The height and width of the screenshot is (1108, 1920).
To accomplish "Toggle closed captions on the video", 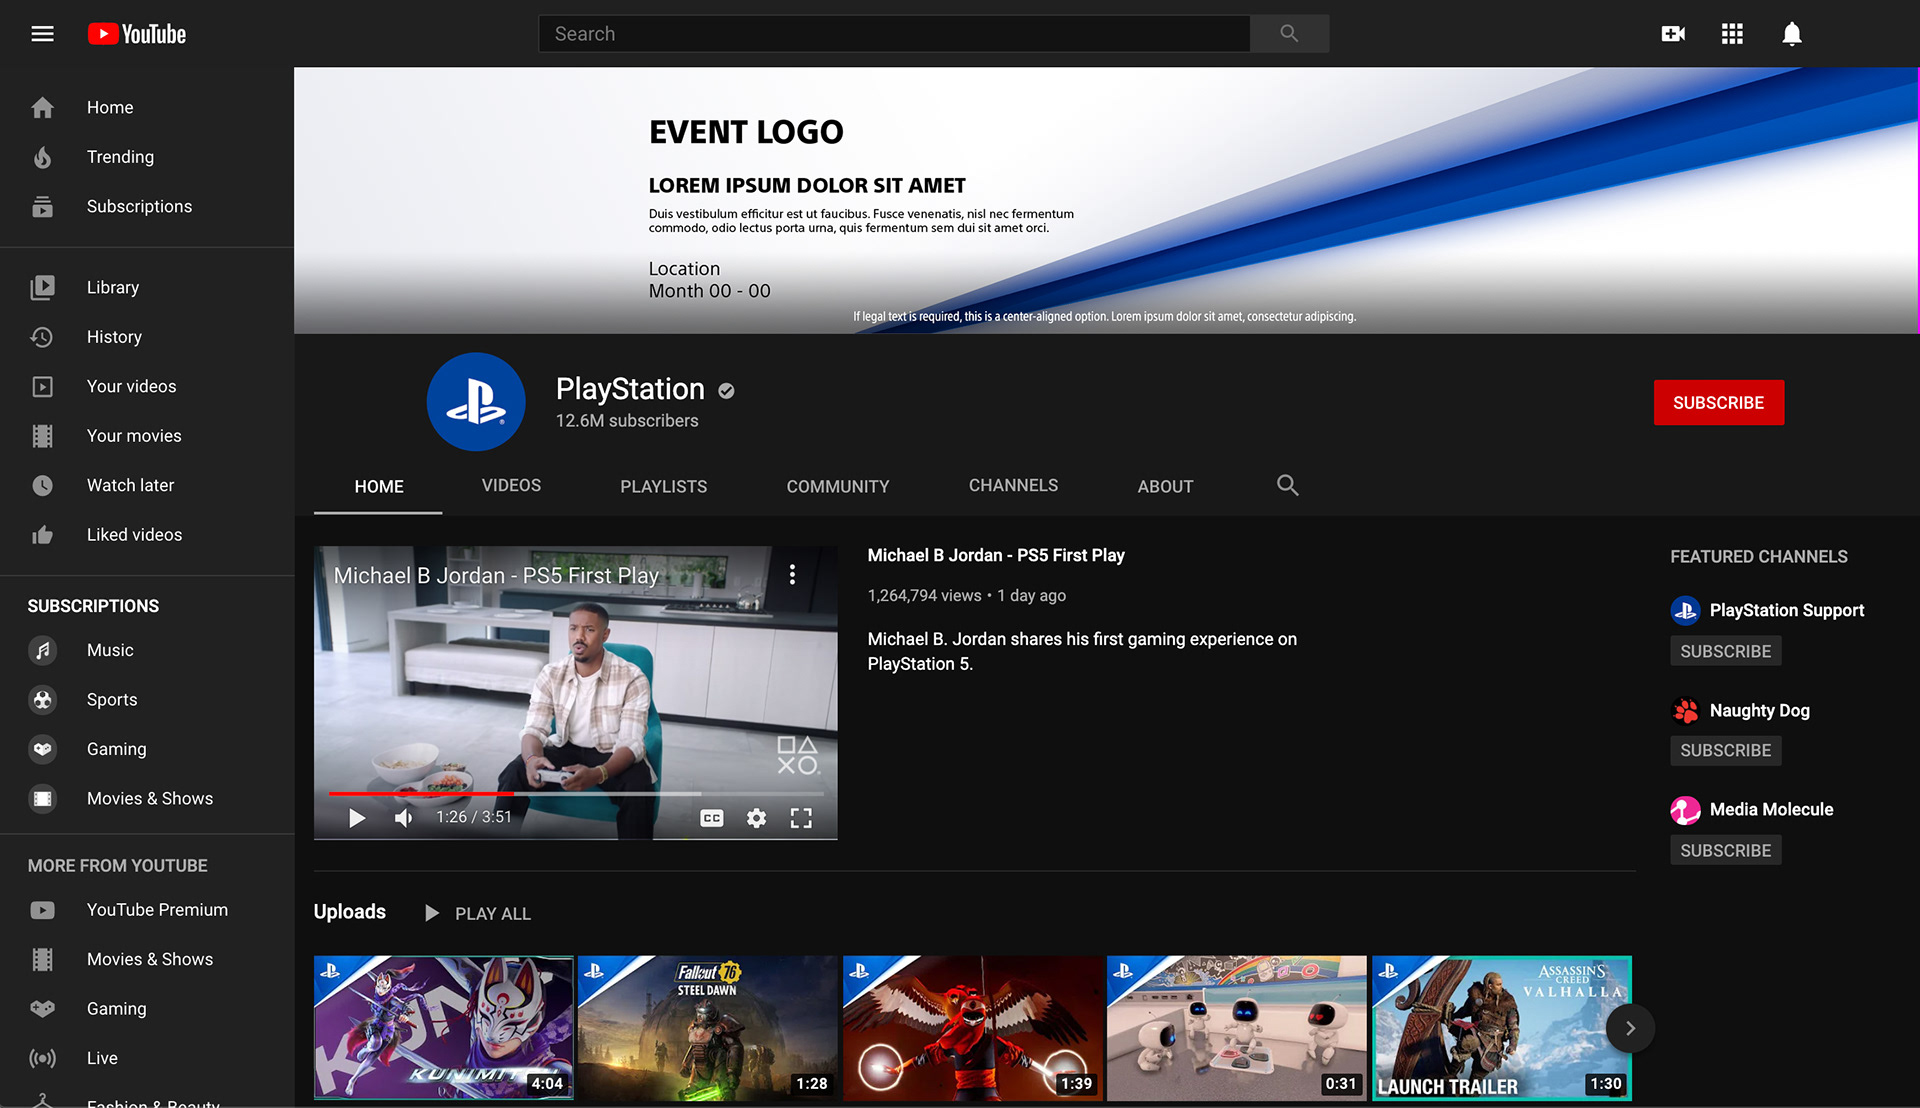I will pyautogui.click(x=711, y=818).
